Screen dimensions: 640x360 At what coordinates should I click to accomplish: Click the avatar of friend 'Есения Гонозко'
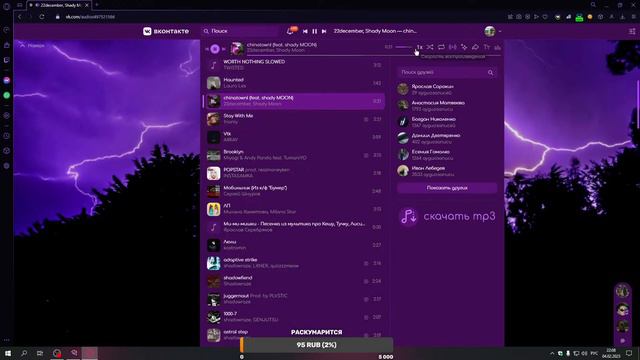pos(403,154)
